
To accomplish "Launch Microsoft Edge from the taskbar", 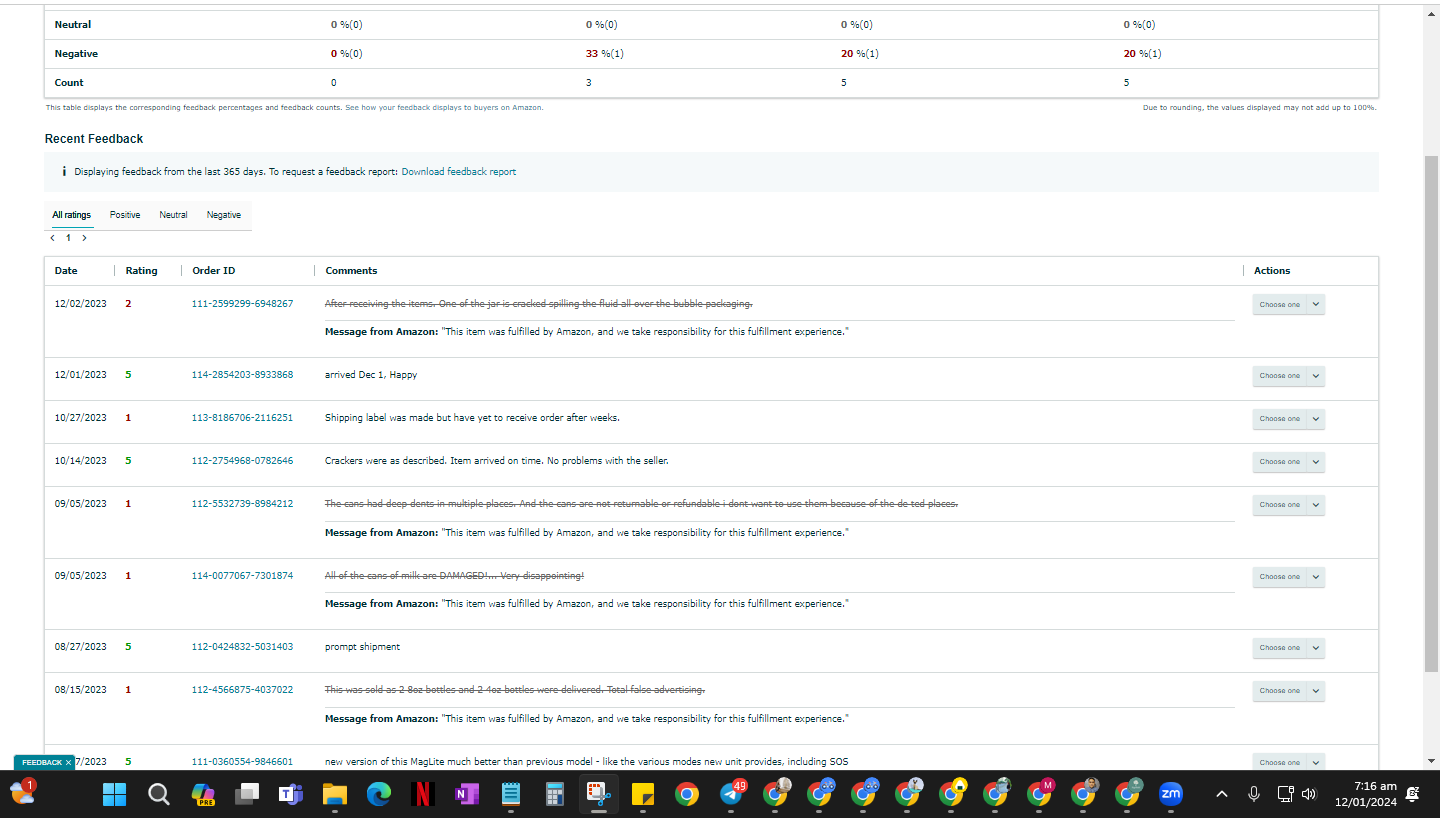I will [379, 794].
